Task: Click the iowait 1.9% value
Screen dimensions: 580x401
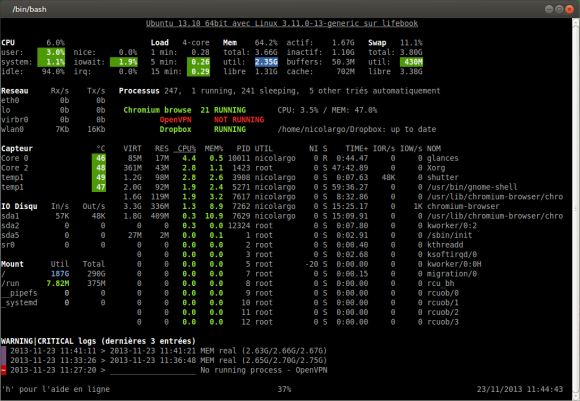Action: (x=124, y=62)
